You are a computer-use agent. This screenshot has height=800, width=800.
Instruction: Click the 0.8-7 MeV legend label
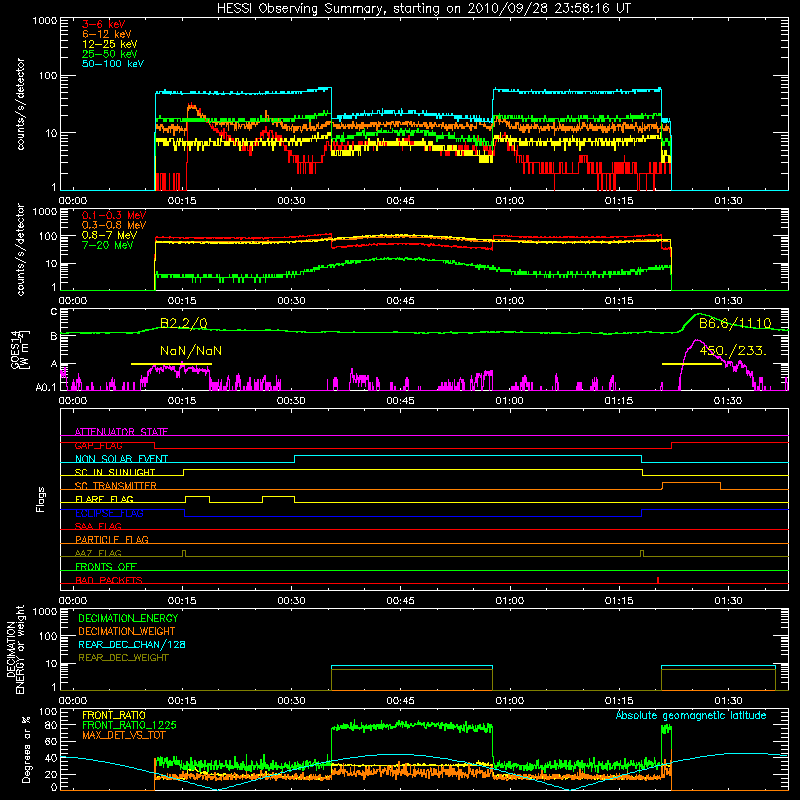tap(109, 235)
